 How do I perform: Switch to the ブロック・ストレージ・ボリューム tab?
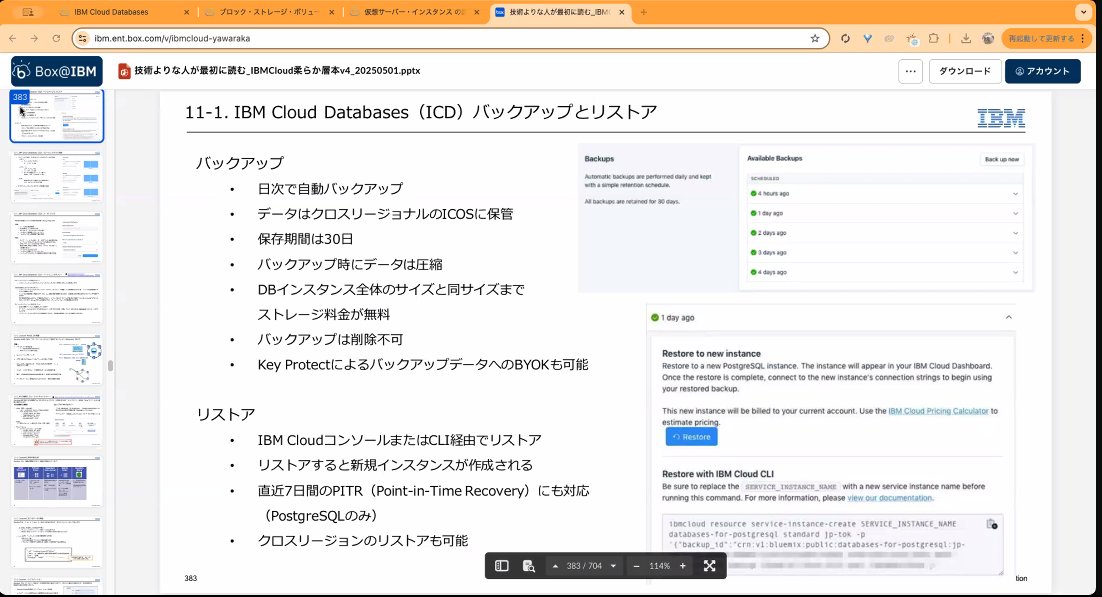pos(271,12)
